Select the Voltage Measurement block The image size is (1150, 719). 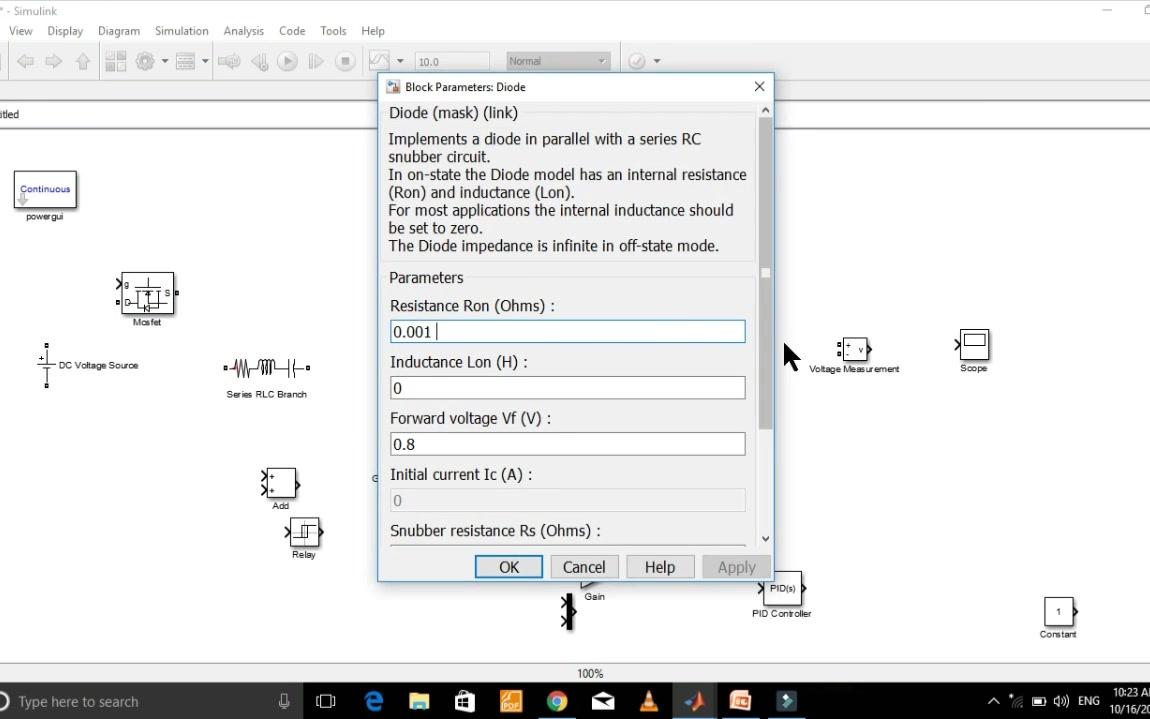point(854,349)
